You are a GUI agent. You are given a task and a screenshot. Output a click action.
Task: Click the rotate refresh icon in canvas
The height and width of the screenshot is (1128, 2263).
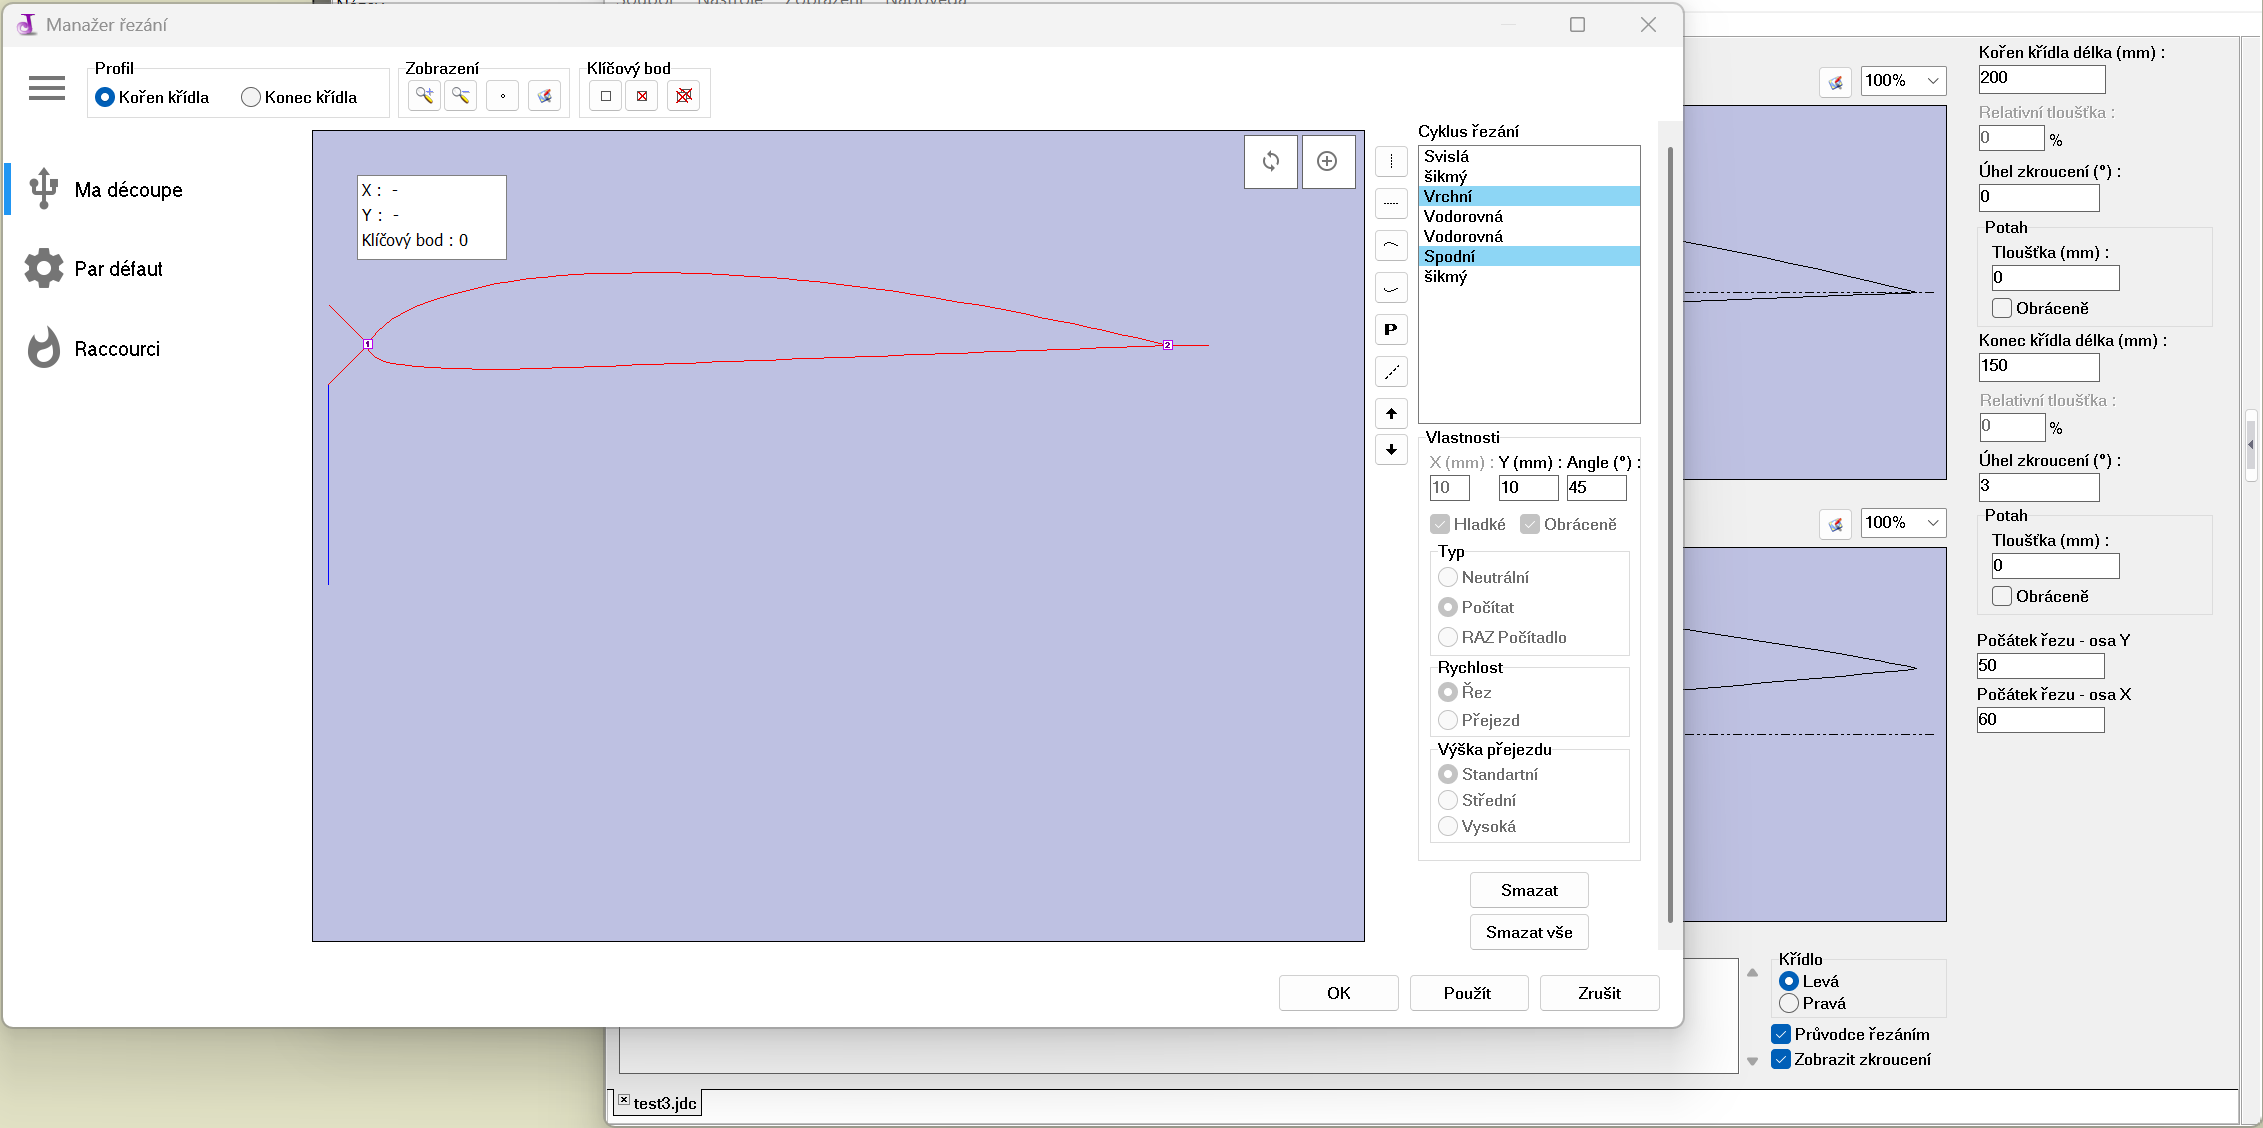click(x=1271, y=161)
